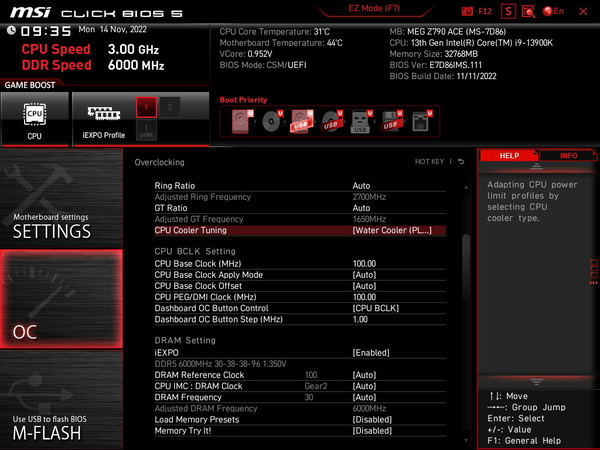Image resolution: width=600 pixels, height=450 pixels.
Task: Click settings list scrollbar up arrow
Action: coord(466,187)
